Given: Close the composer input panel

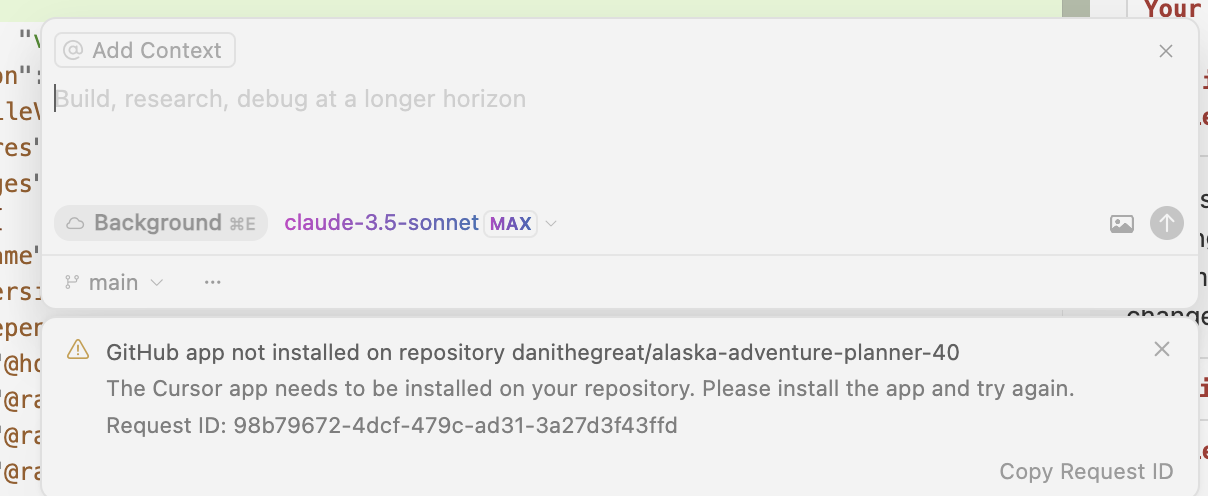Looking at the screenshot, I should click(x=1166, y=51).
